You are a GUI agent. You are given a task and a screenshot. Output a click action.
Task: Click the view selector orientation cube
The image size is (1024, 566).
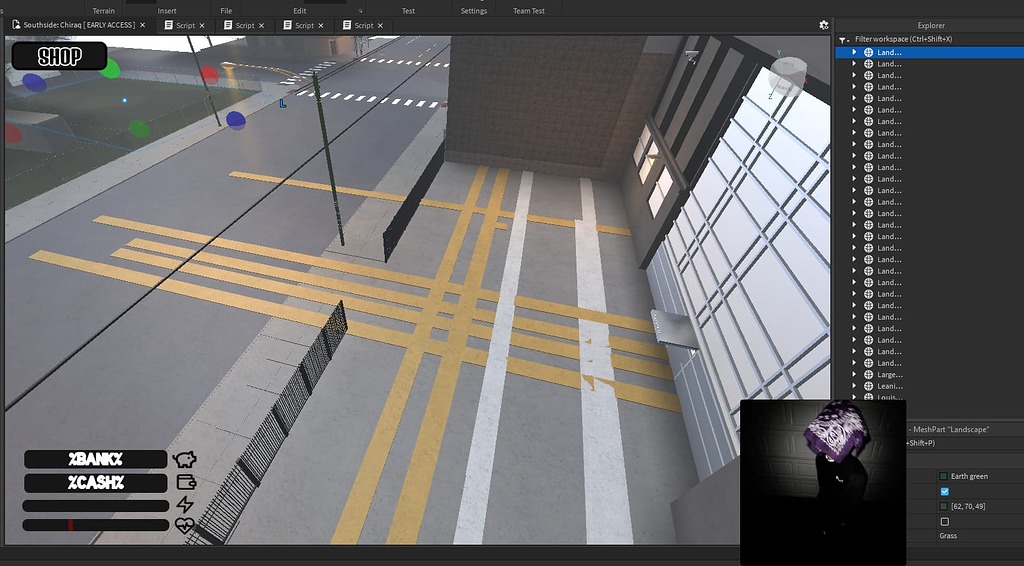coord(787,76)
